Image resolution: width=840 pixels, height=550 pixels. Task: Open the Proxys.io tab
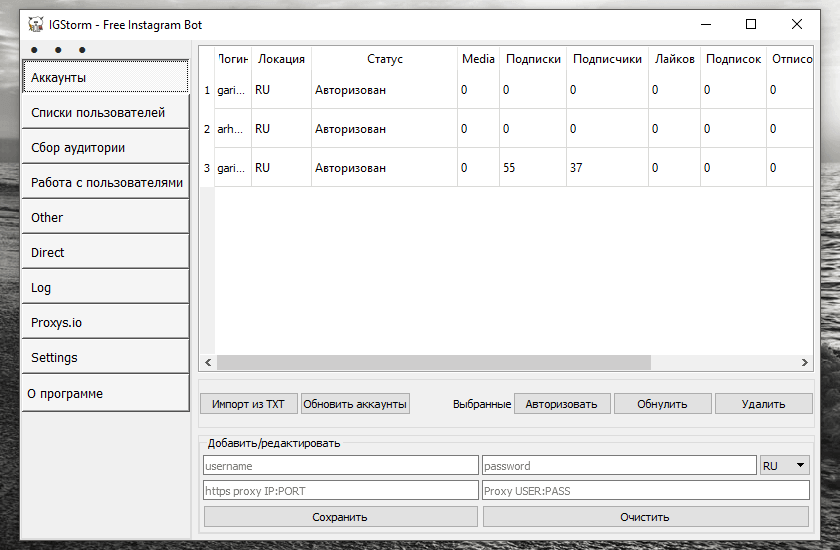(106, 322)
